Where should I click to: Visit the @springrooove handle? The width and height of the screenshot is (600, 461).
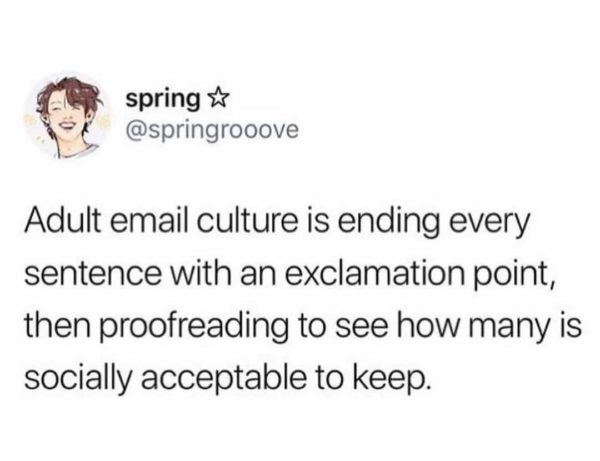point(212,130)
